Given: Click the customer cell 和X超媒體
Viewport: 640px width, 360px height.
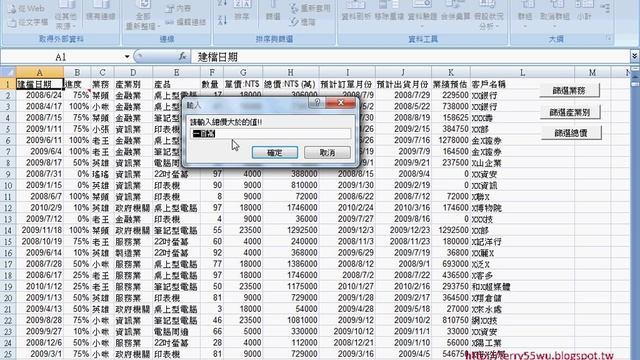Looking at the screenshot, I should [522, 287].
